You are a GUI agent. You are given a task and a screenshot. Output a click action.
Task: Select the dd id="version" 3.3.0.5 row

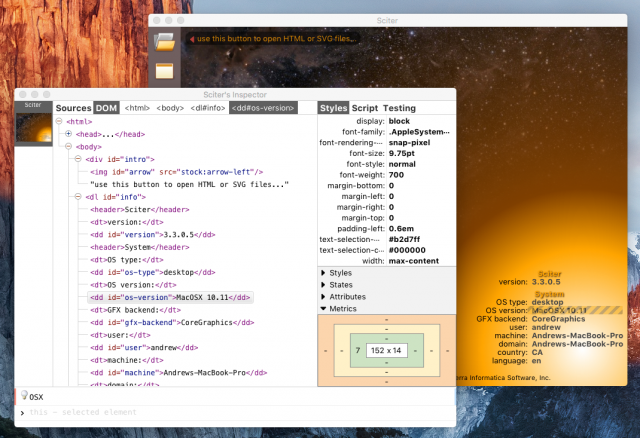(153, 235)
